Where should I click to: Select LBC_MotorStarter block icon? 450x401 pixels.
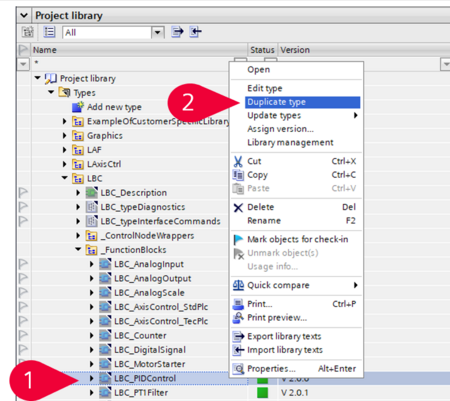[105, 364]
